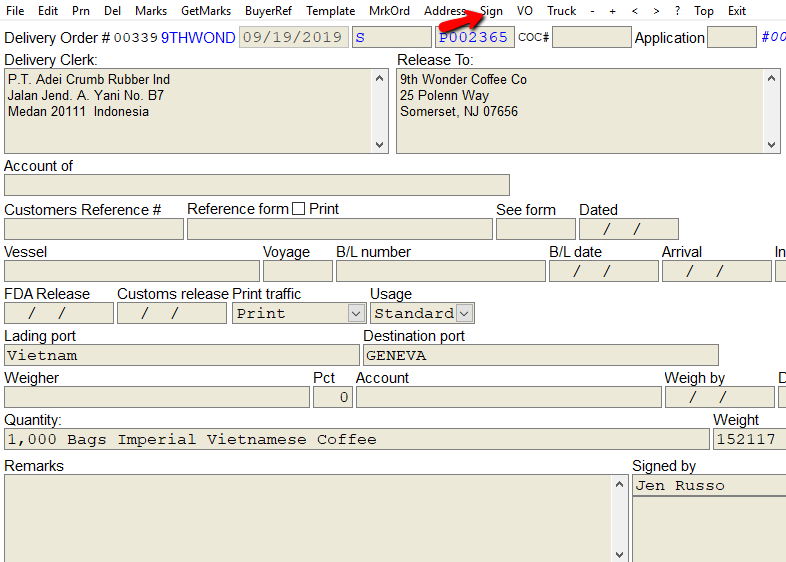Click the Sign menu item
The height and width of the screenshot is (562, 786).
(x=491, y=11)
